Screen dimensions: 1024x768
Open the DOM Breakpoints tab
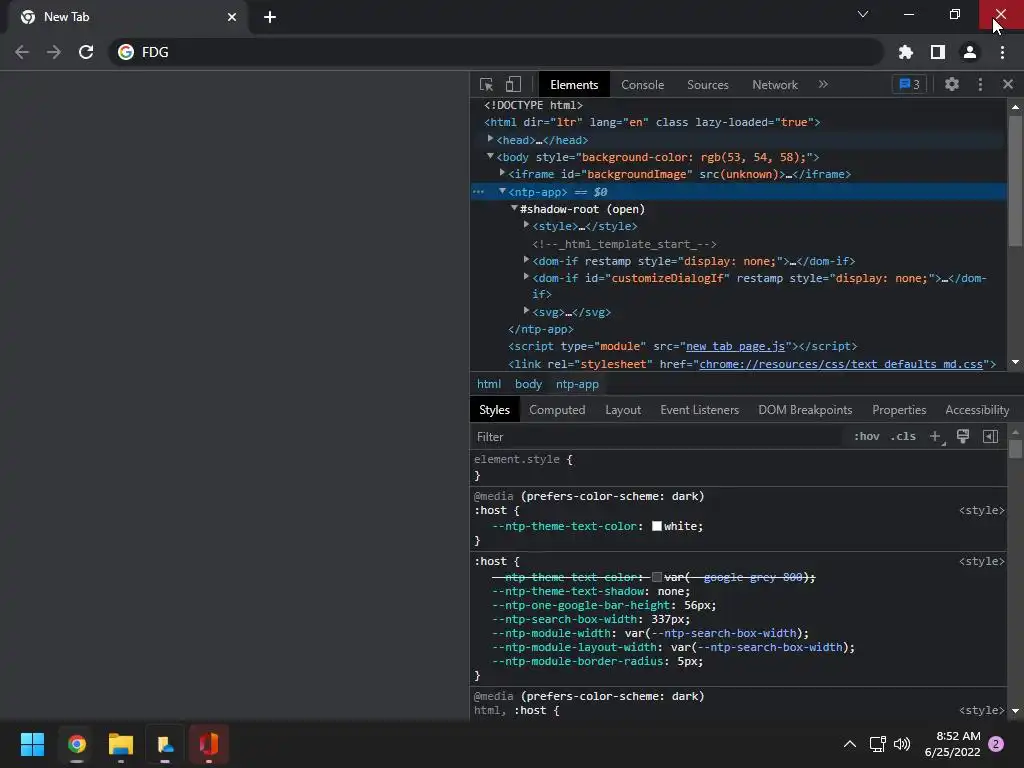pyautogui.click(x=805, y=410)
